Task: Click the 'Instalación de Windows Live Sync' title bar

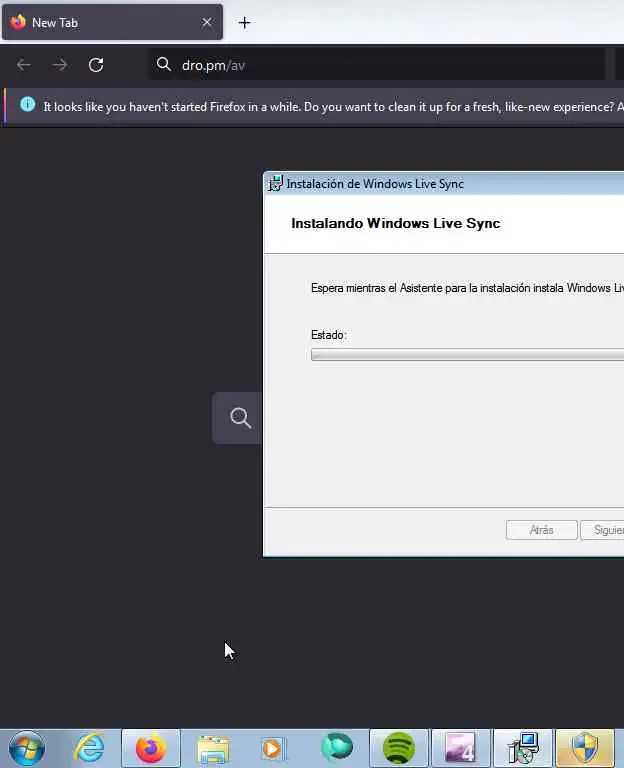Action: coord(443,184)
